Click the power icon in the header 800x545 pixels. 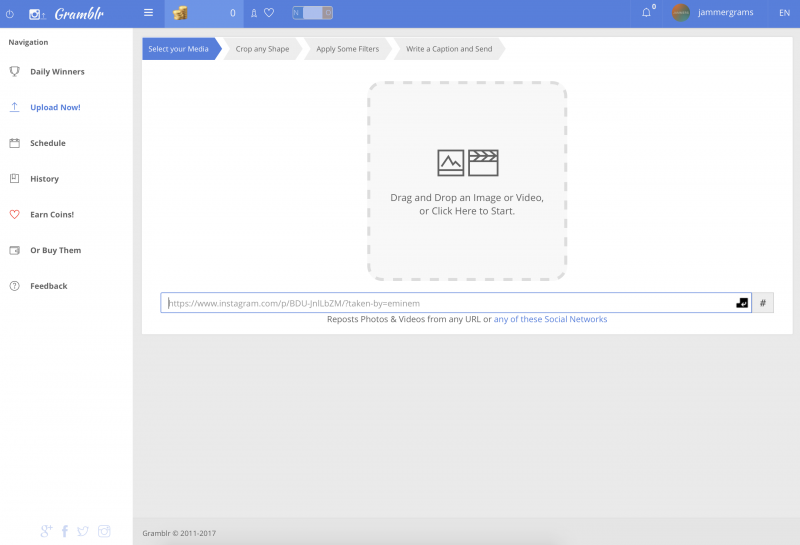coord(10,14)
